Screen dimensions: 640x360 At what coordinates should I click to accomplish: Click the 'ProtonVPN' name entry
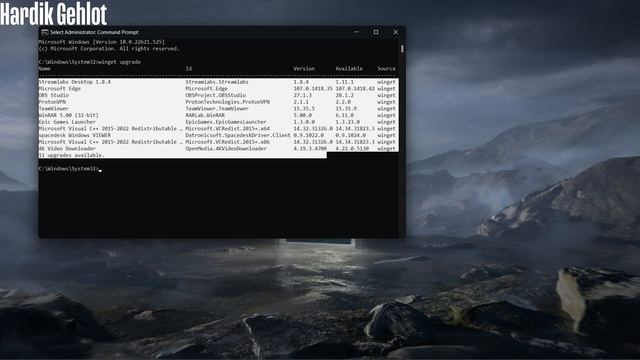click(x=52, y=102)
